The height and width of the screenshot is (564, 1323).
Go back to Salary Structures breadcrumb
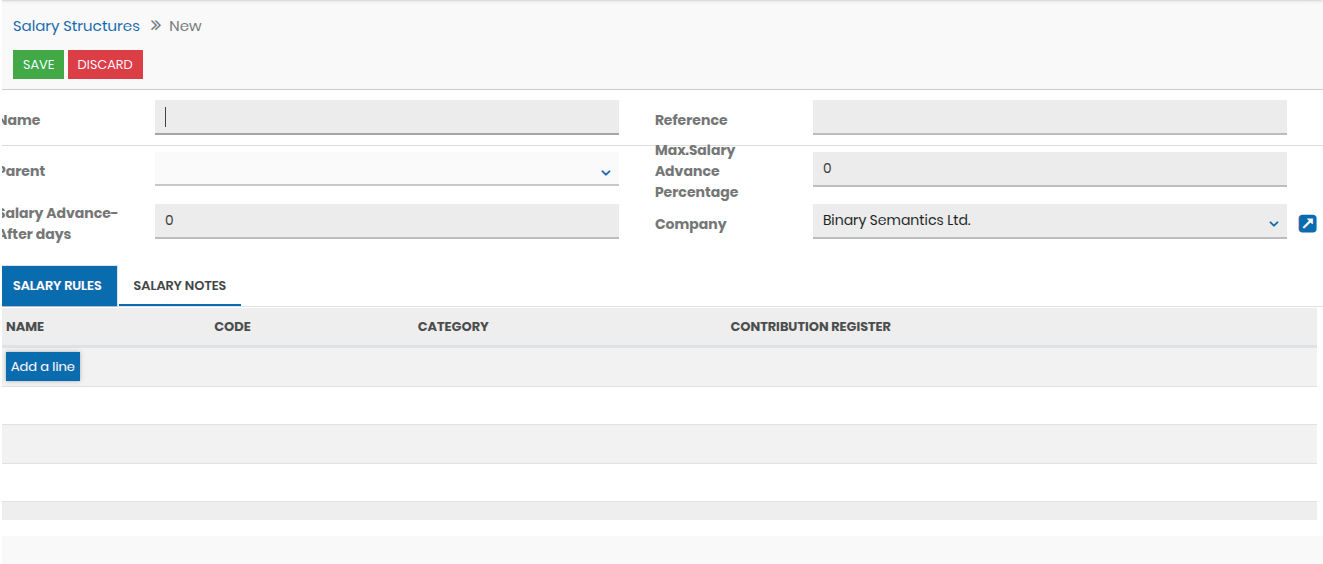pos(76,26)
